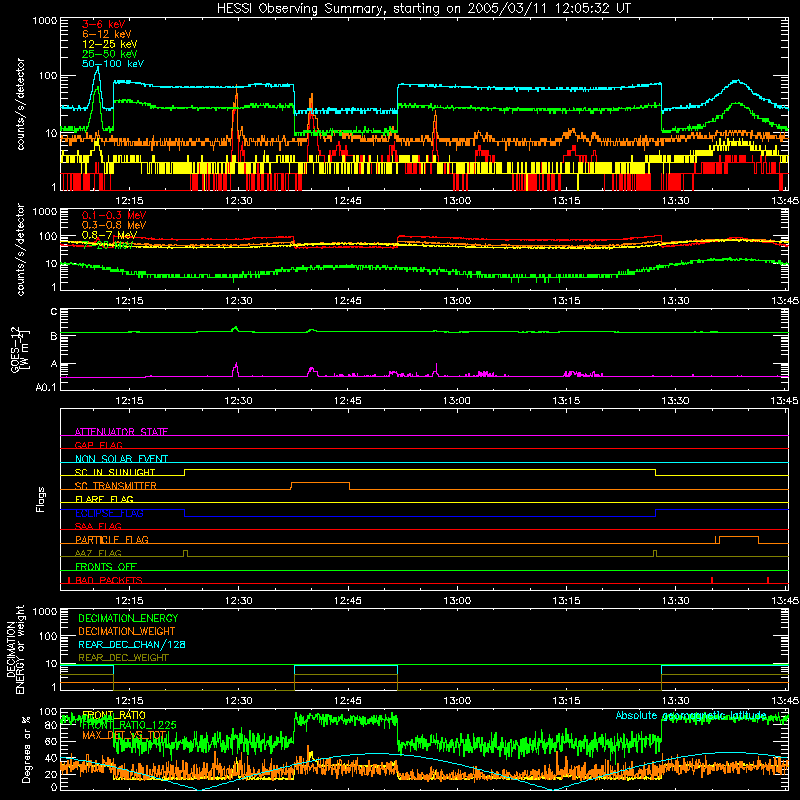Click the GAP_FLAG label

(x=98, y=445)
